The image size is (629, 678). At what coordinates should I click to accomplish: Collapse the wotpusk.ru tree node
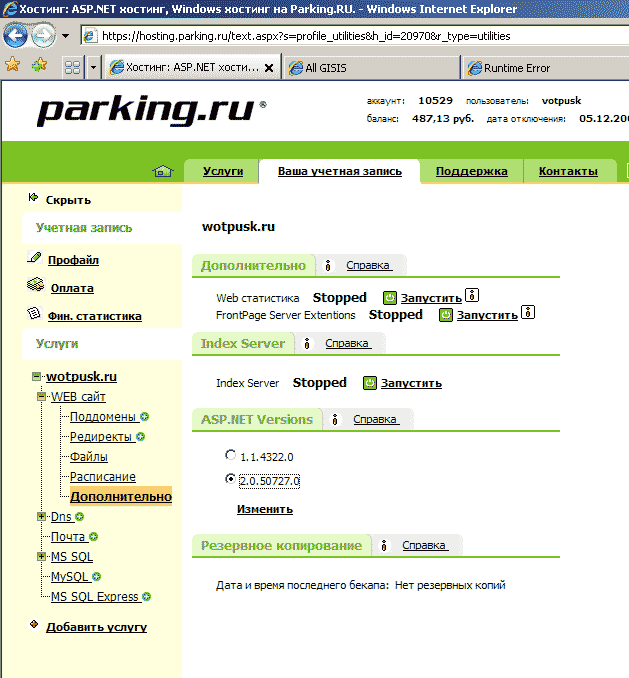(x=37, y=377)
